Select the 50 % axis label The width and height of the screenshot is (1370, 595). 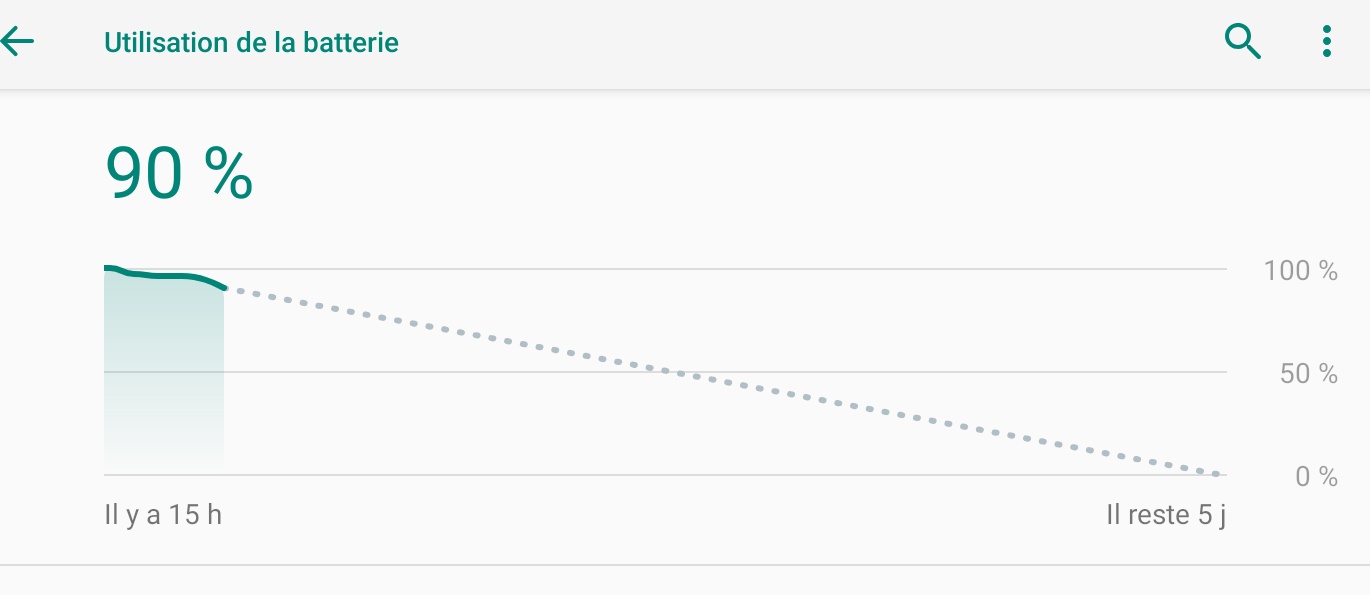click(x=1308, y=374)
